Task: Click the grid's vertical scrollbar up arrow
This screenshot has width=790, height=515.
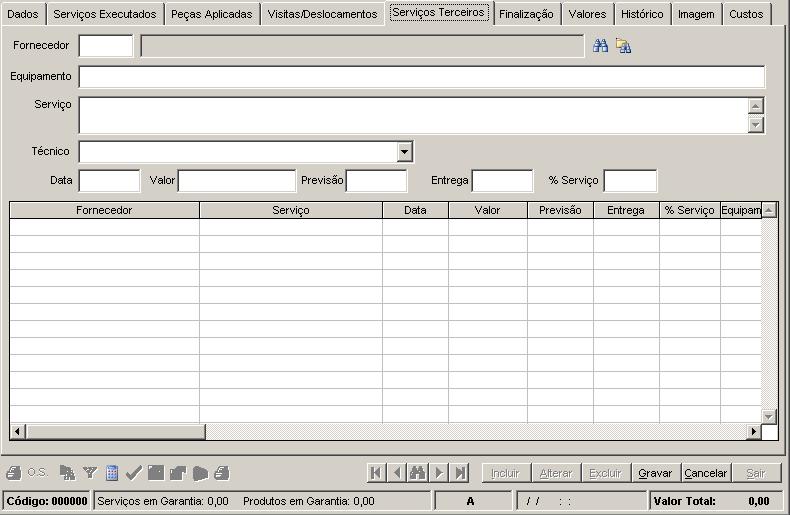Action: tap(769, 210)
